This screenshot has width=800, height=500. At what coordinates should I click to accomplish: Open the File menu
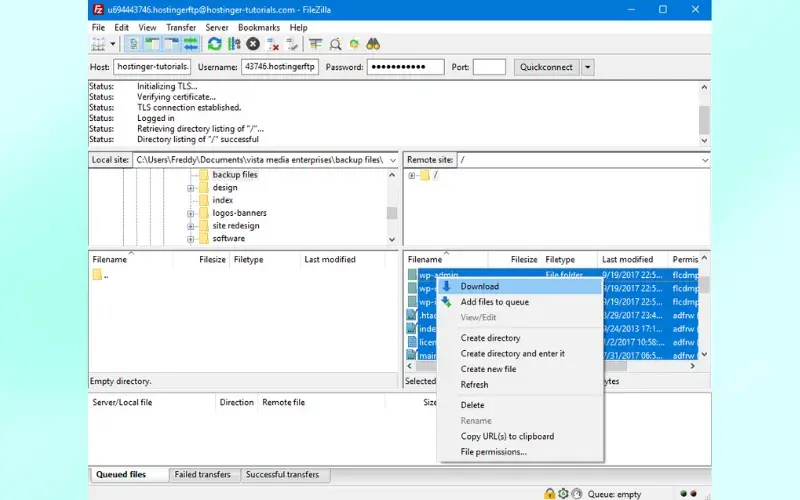[98, 28]
